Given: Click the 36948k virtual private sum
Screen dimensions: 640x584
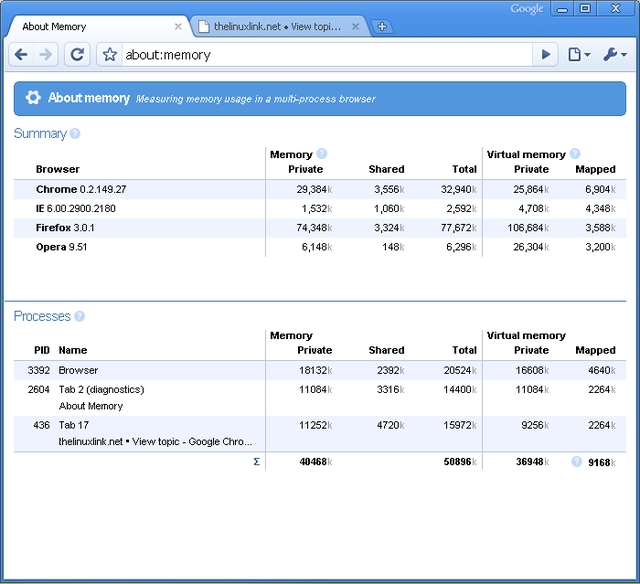Looking at the screenshot, I should click(x=532, y=462).
